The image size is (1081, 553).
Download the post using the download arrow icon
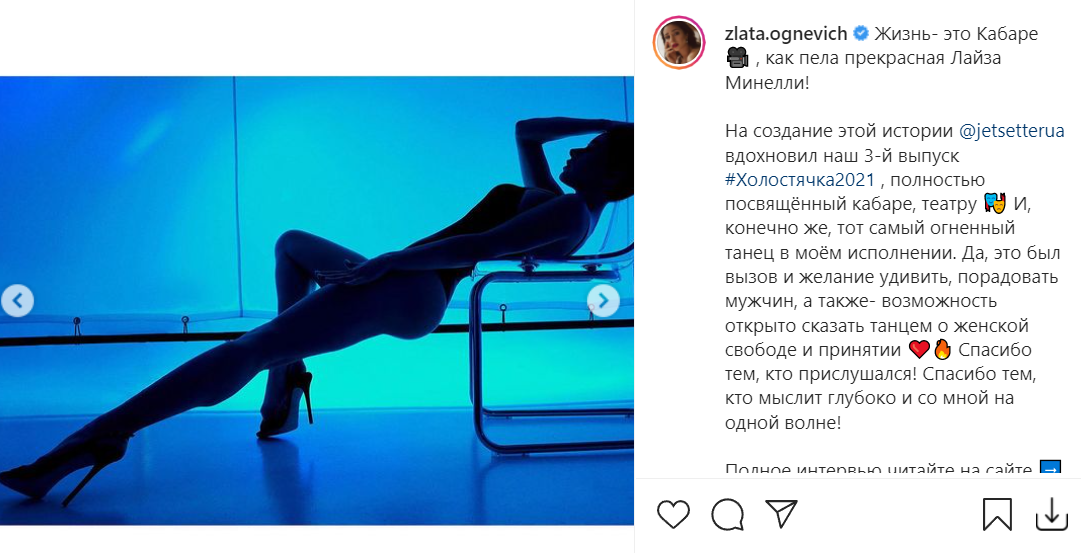click(x=1051, y=514)
